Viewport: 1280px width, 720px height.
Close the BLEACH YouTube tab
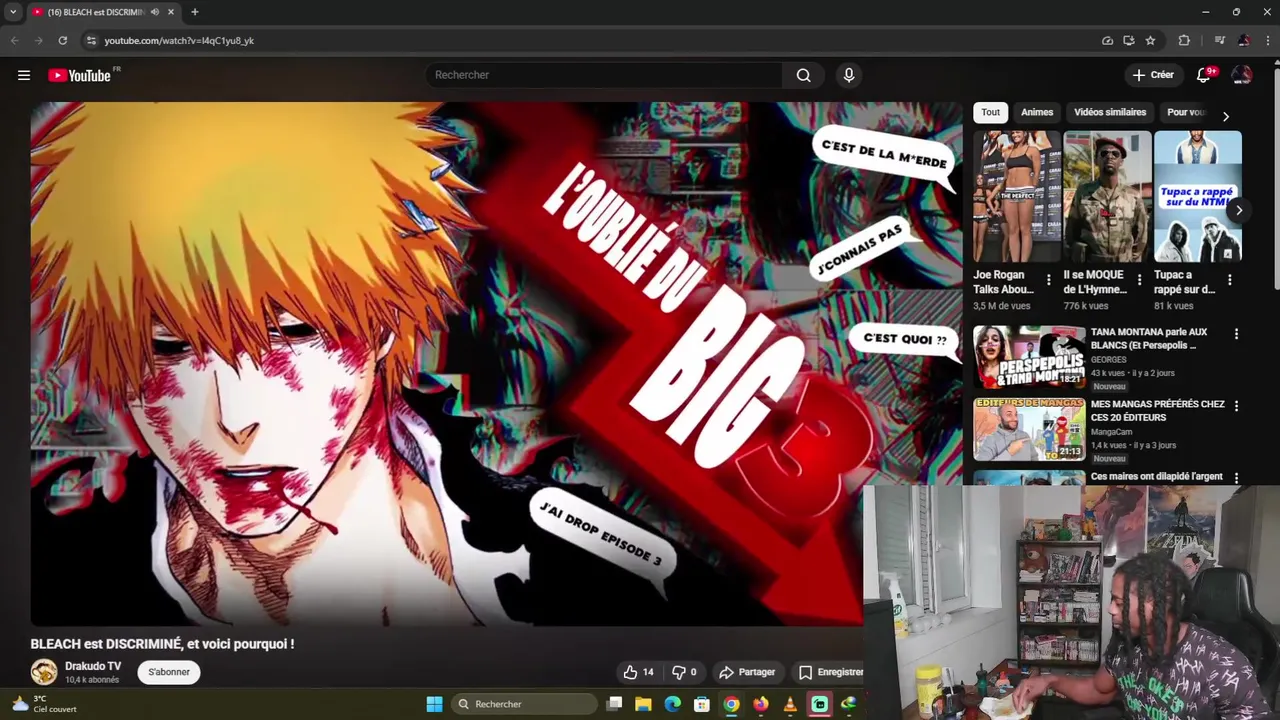171,12
